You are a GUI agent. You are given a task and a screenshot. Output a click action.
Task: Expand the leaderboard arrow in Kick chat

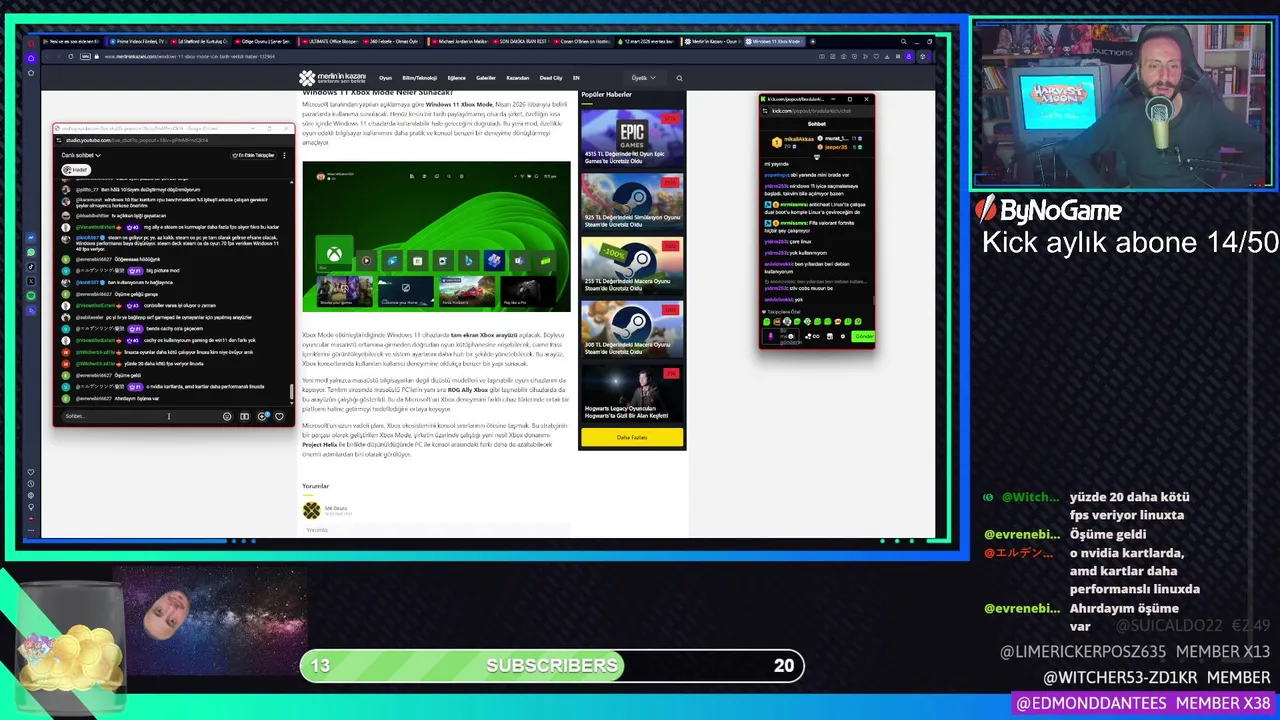click(817, 157)
